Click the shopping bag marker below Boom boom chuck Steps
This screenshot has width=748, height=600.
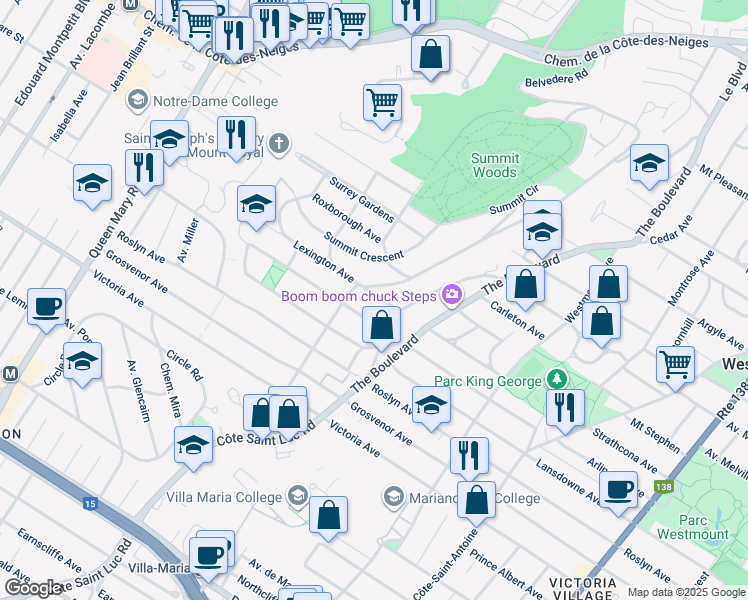click(x=381, y=324)
